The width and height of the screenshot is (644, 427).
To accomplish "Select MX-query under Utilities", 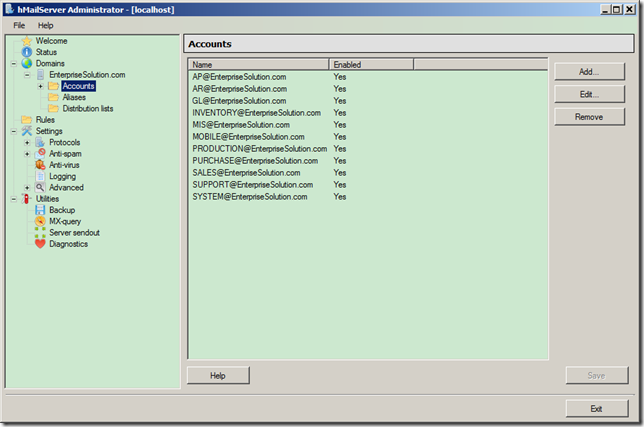I will coord(65,221).
